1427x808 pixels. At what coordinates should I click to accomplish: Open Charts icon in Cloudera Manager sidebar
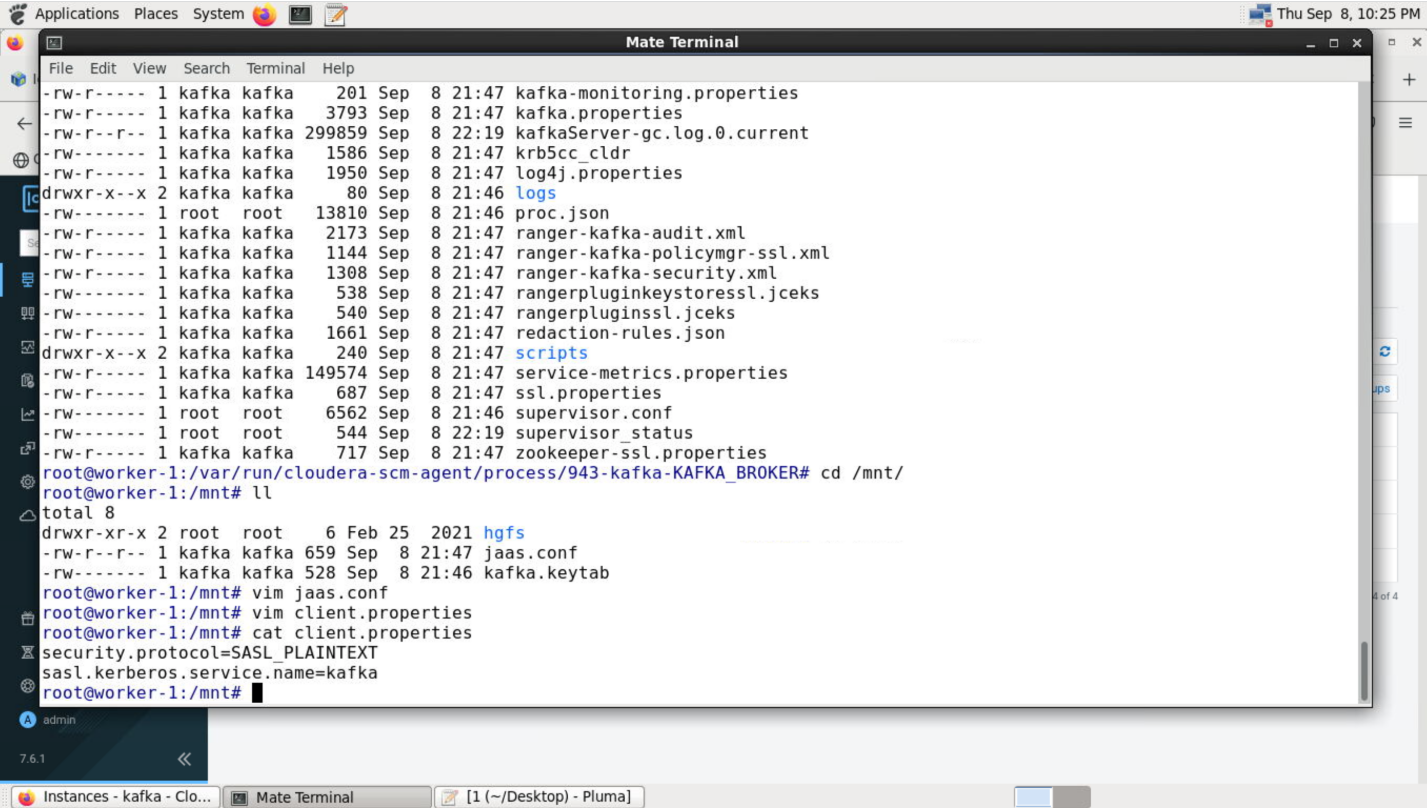coord(28,414)
